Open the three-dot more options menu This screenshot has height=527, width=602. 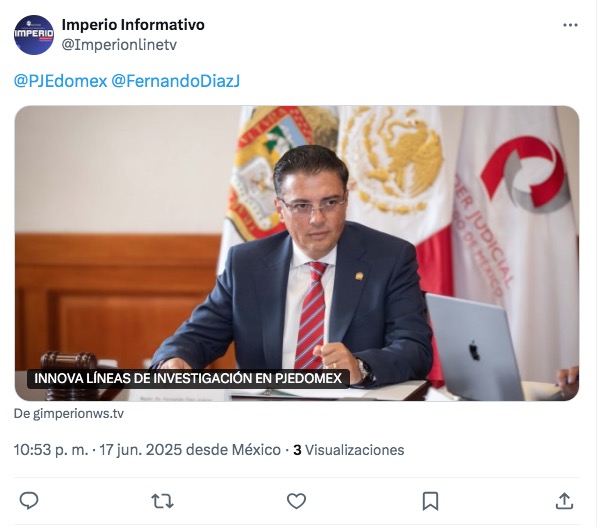coord(570,25)
